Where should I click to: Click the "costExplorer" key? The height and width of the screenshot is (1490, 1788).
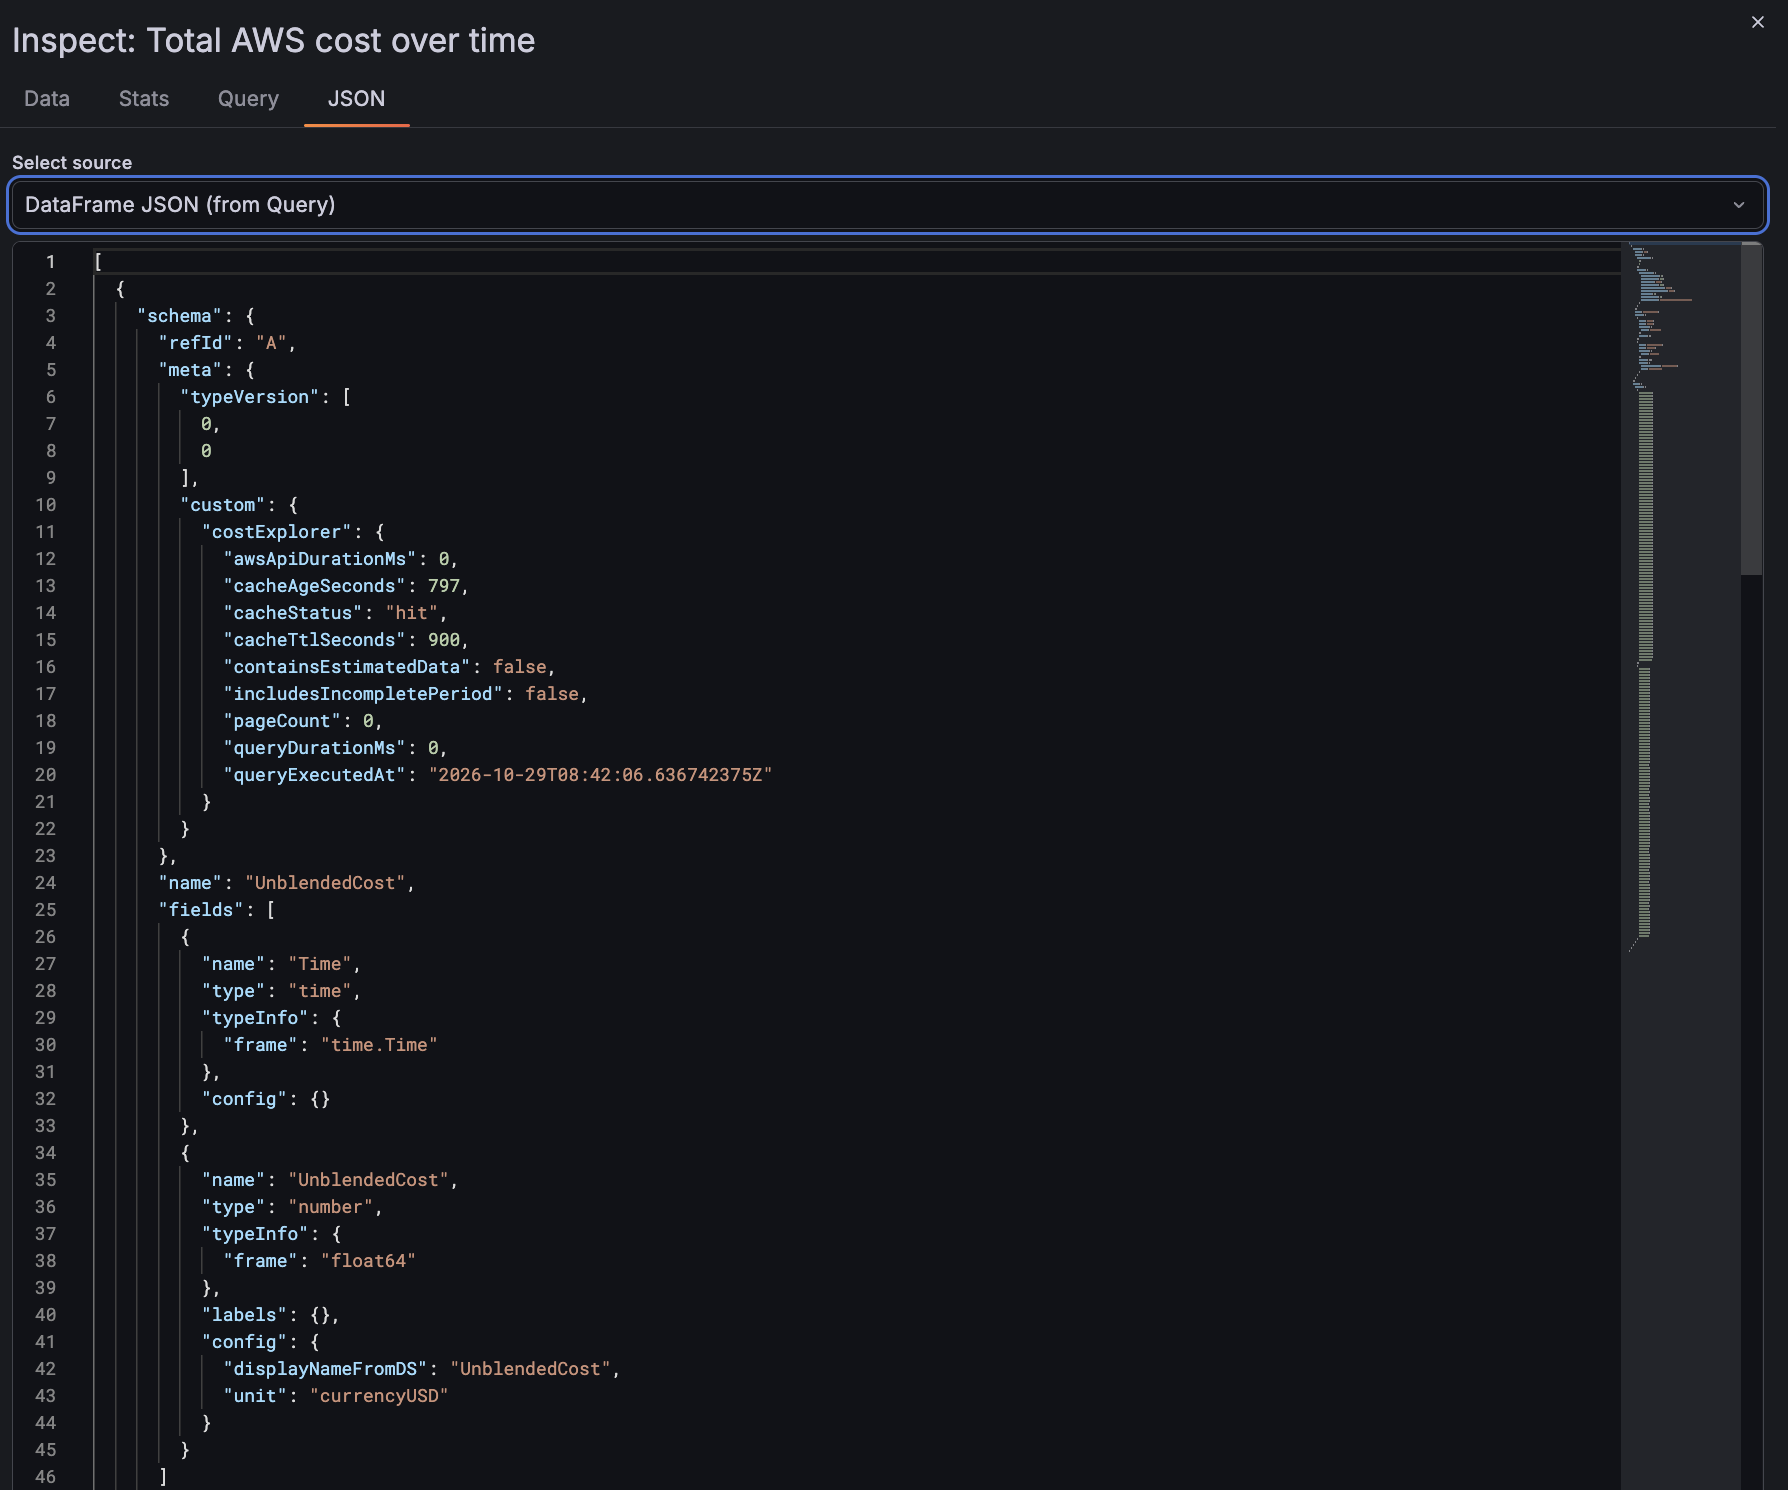click(277, 532)
